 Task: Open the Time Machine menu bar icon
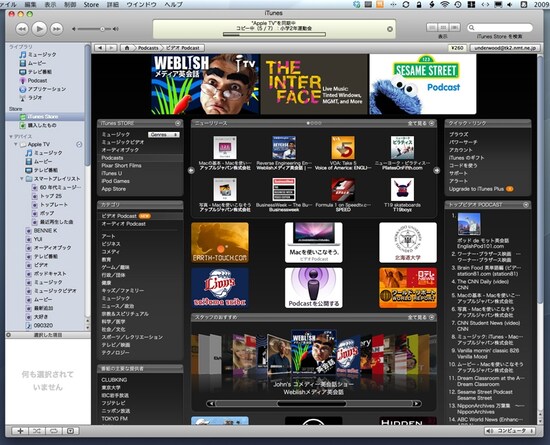point(458,5)
